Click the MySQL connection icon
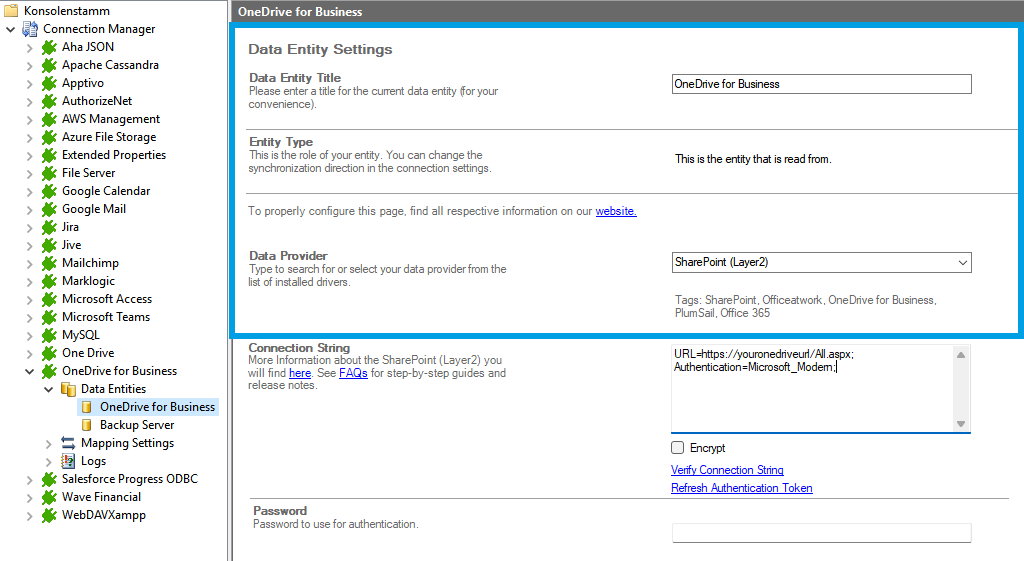The image size is (1024, 561). point(49,335)
